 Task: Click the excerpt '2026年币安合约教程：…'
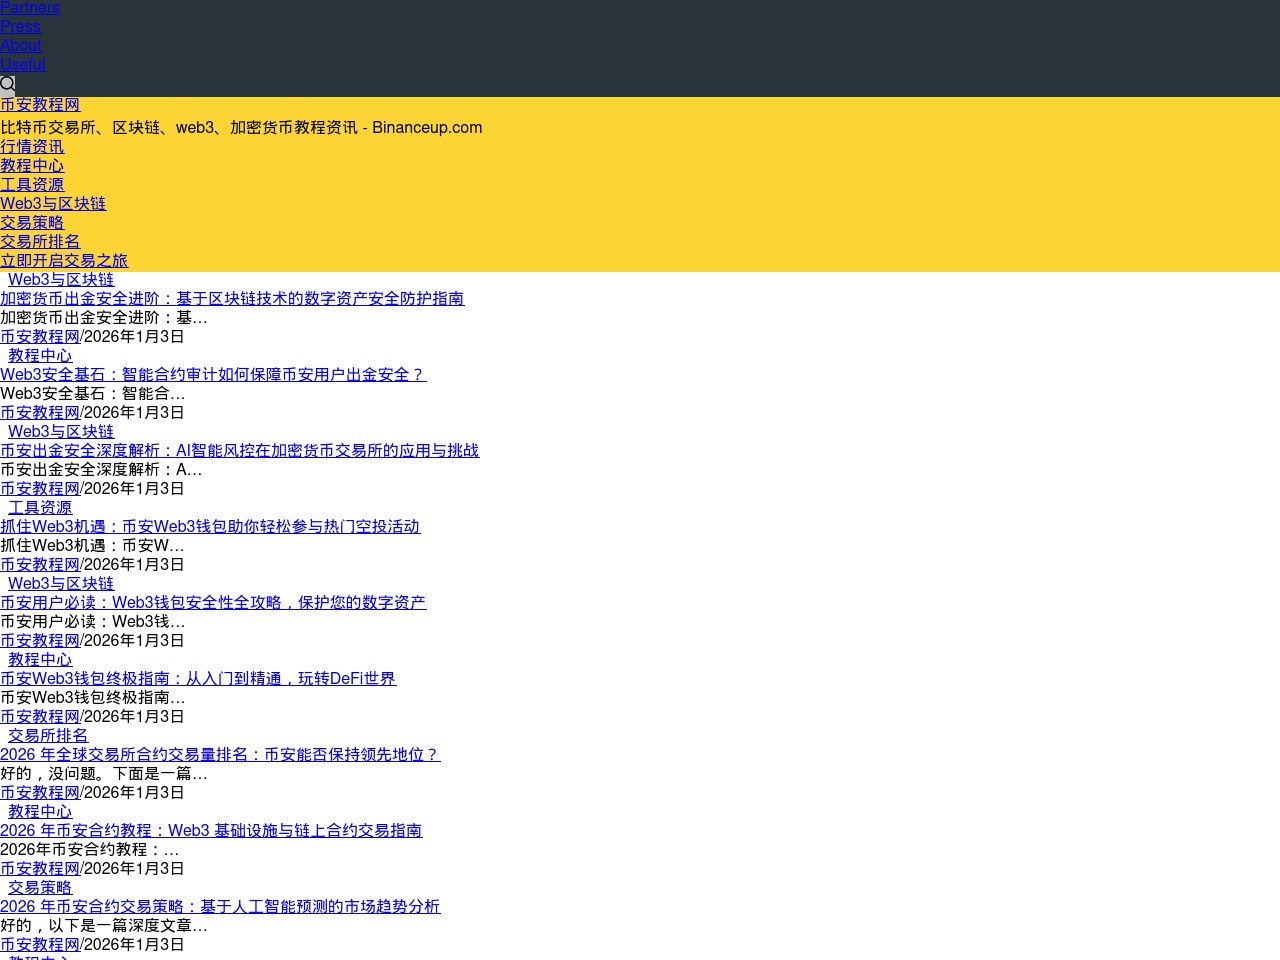(x=90, y=850)
